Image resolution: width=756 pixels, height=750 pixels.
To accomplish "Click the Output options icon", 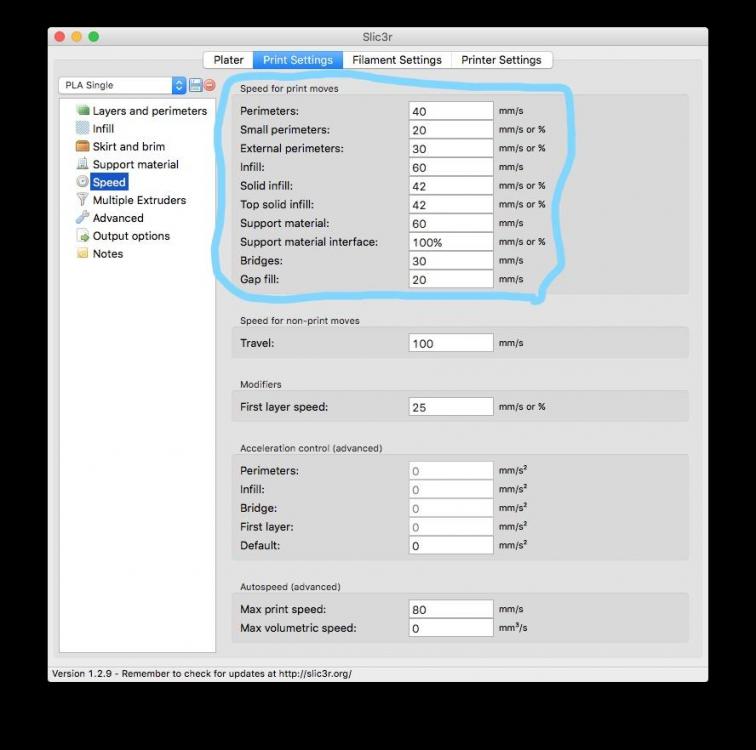I will pyautogui.click(x=83, y=236).
